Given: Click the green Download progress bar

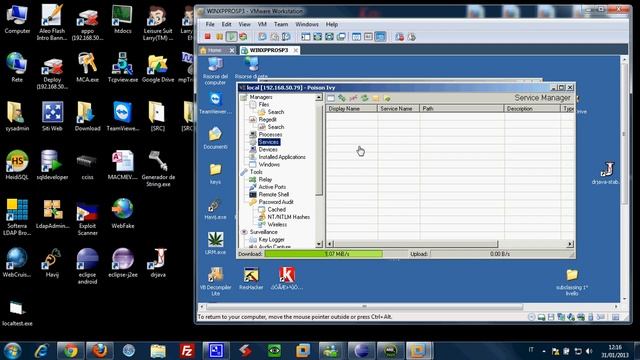Looking at the screenshot, I should [x=324, y=254].
